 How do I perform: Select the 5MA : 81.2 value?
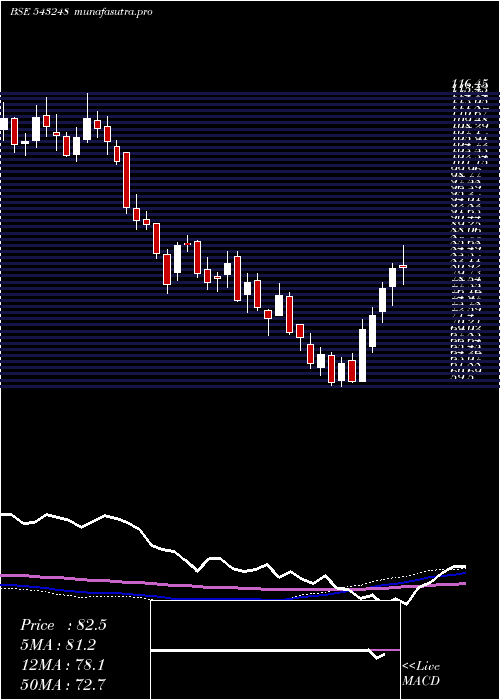[58, 645]
